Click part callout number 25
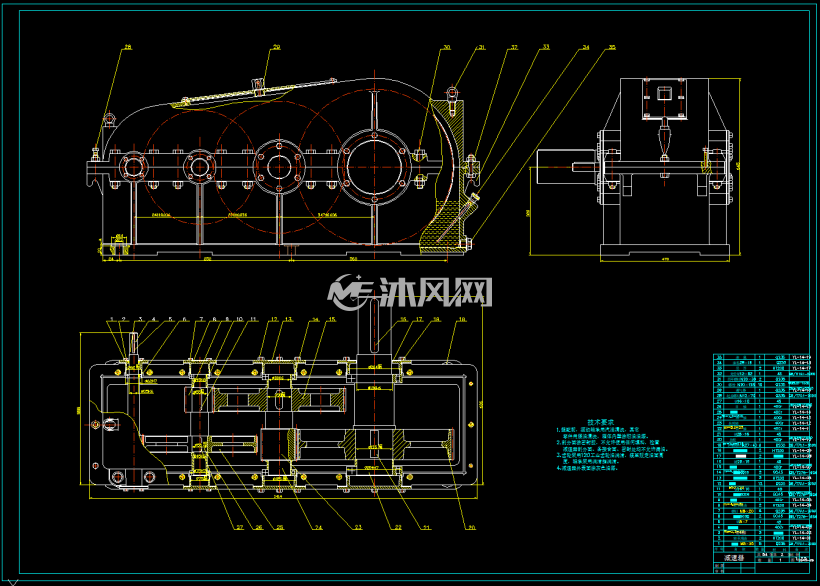Viewport: 820px width, 586px height. tap(280, 527)
